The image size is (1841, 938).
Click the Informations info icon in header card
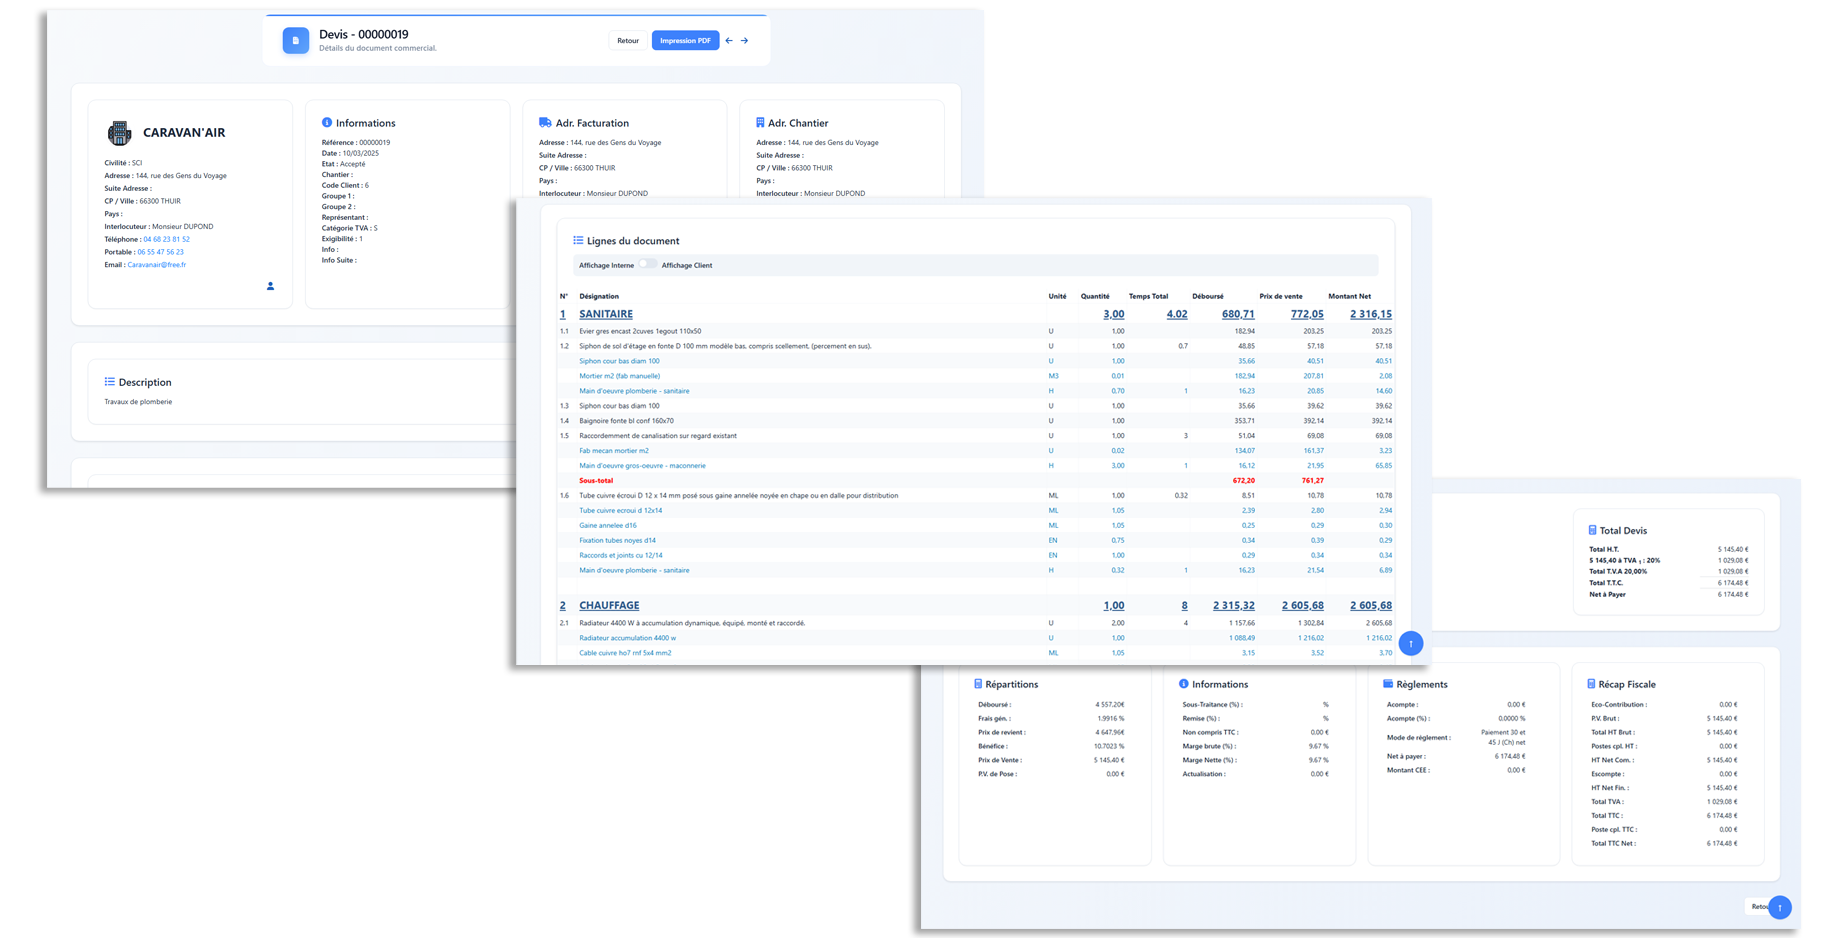(327, 123)
